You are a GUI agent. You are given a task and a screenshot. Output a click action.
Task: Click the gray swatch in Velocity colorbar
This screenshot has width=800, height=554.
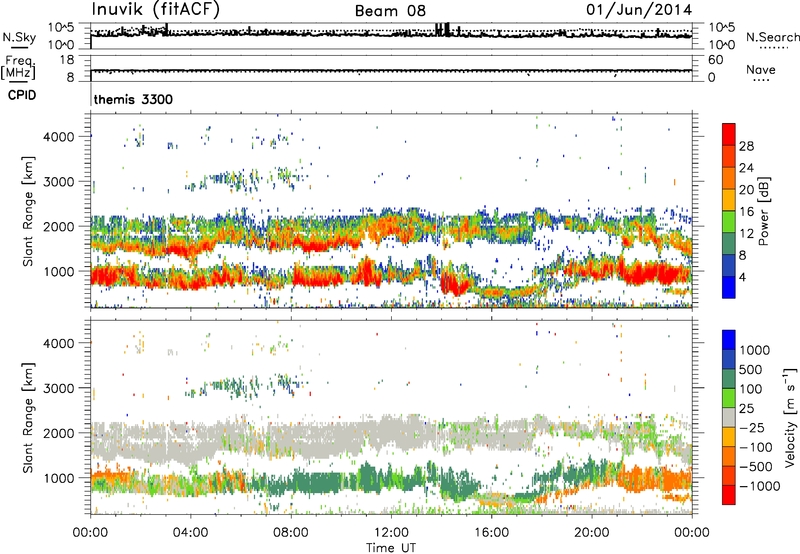(729, 418)
